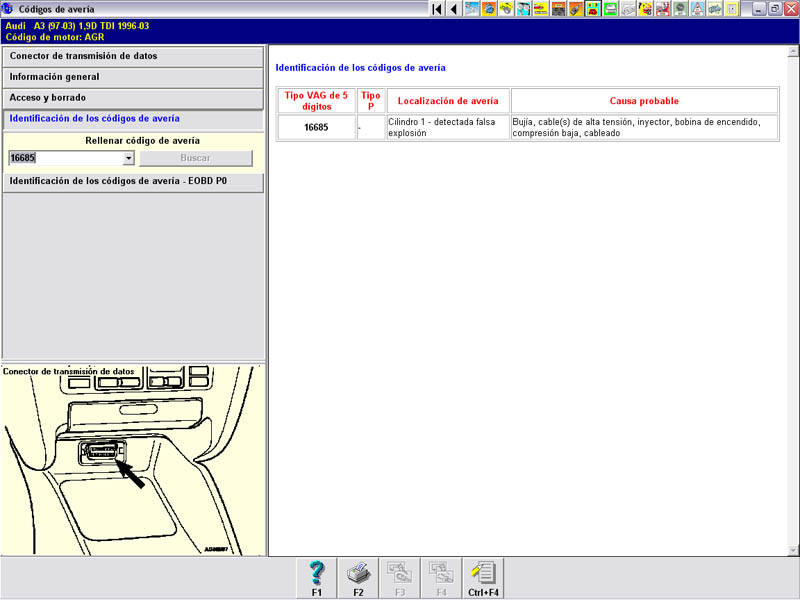Click the scrollbar down arrow in results pane
This screenshot has width=800, height=600.
793,550
